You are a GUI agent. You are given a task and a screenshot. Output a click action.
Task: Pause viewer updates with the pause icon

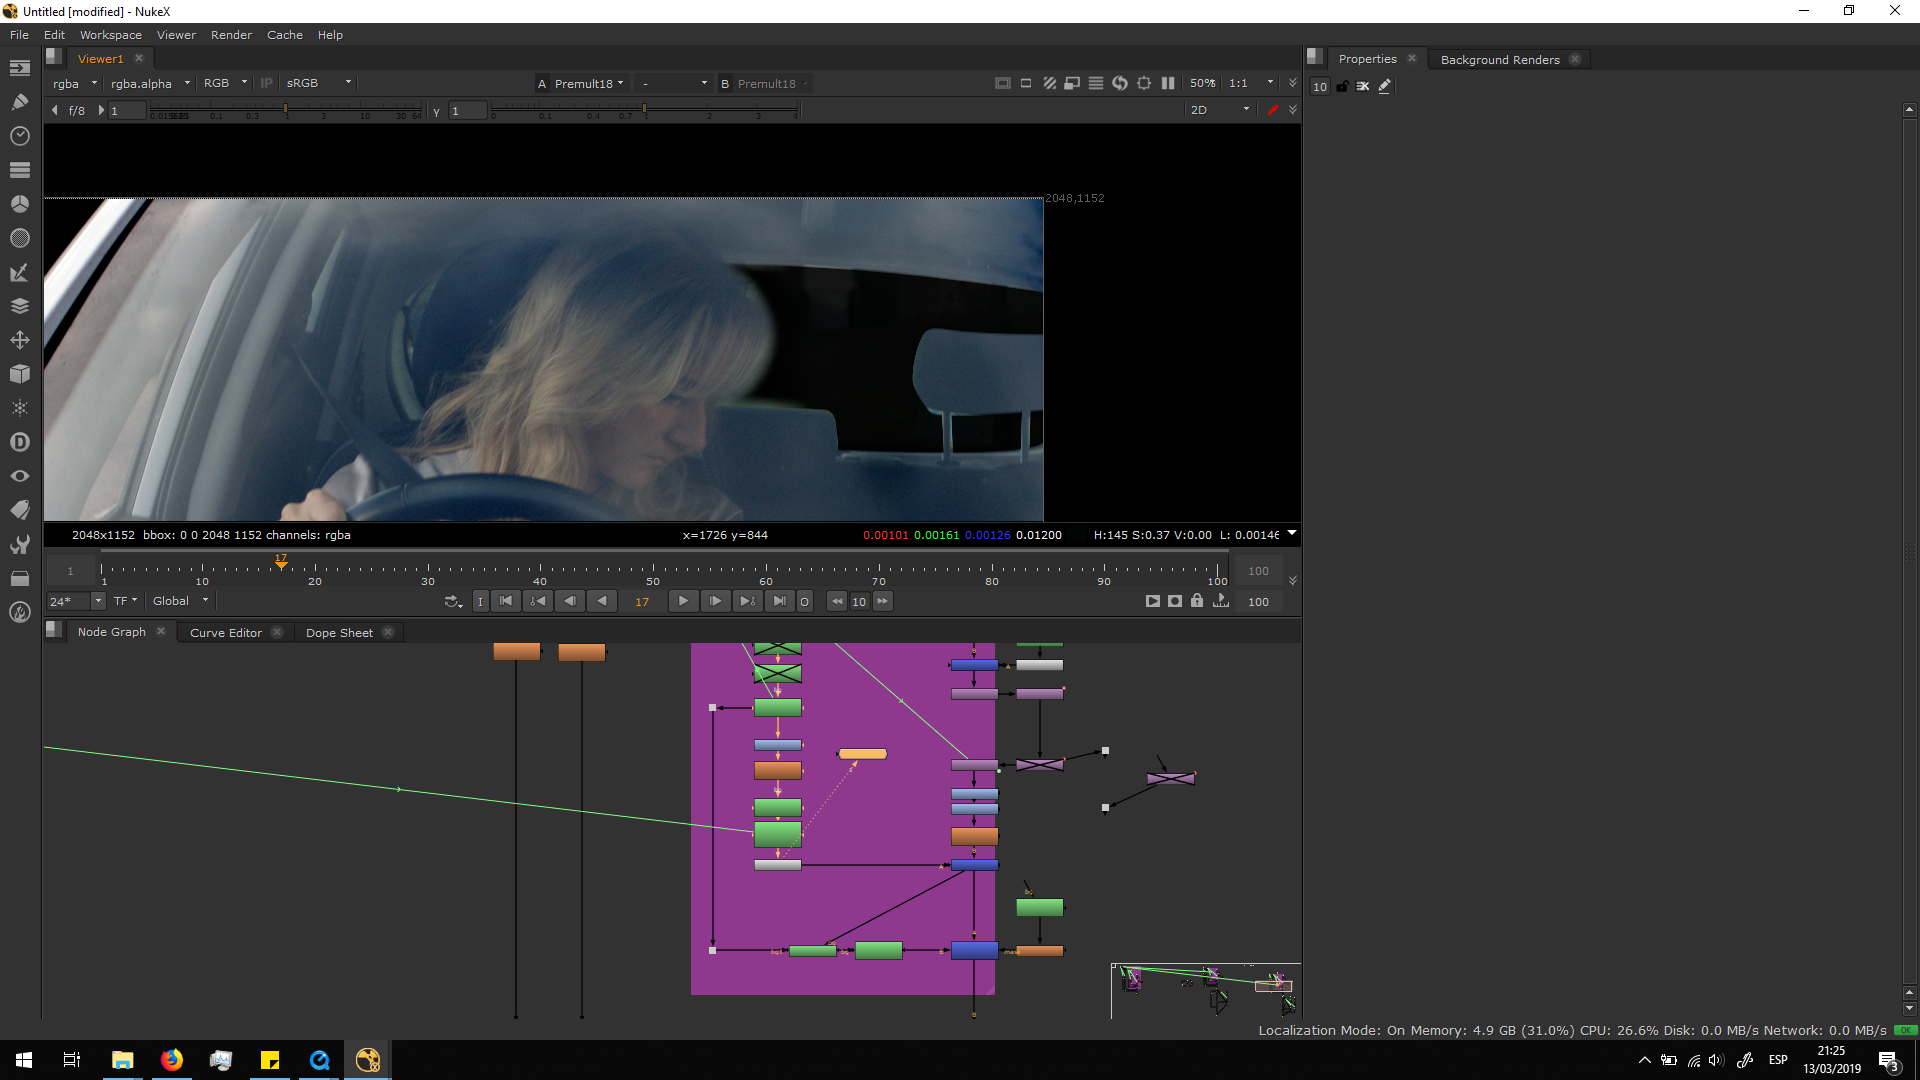click(1168, 83)
